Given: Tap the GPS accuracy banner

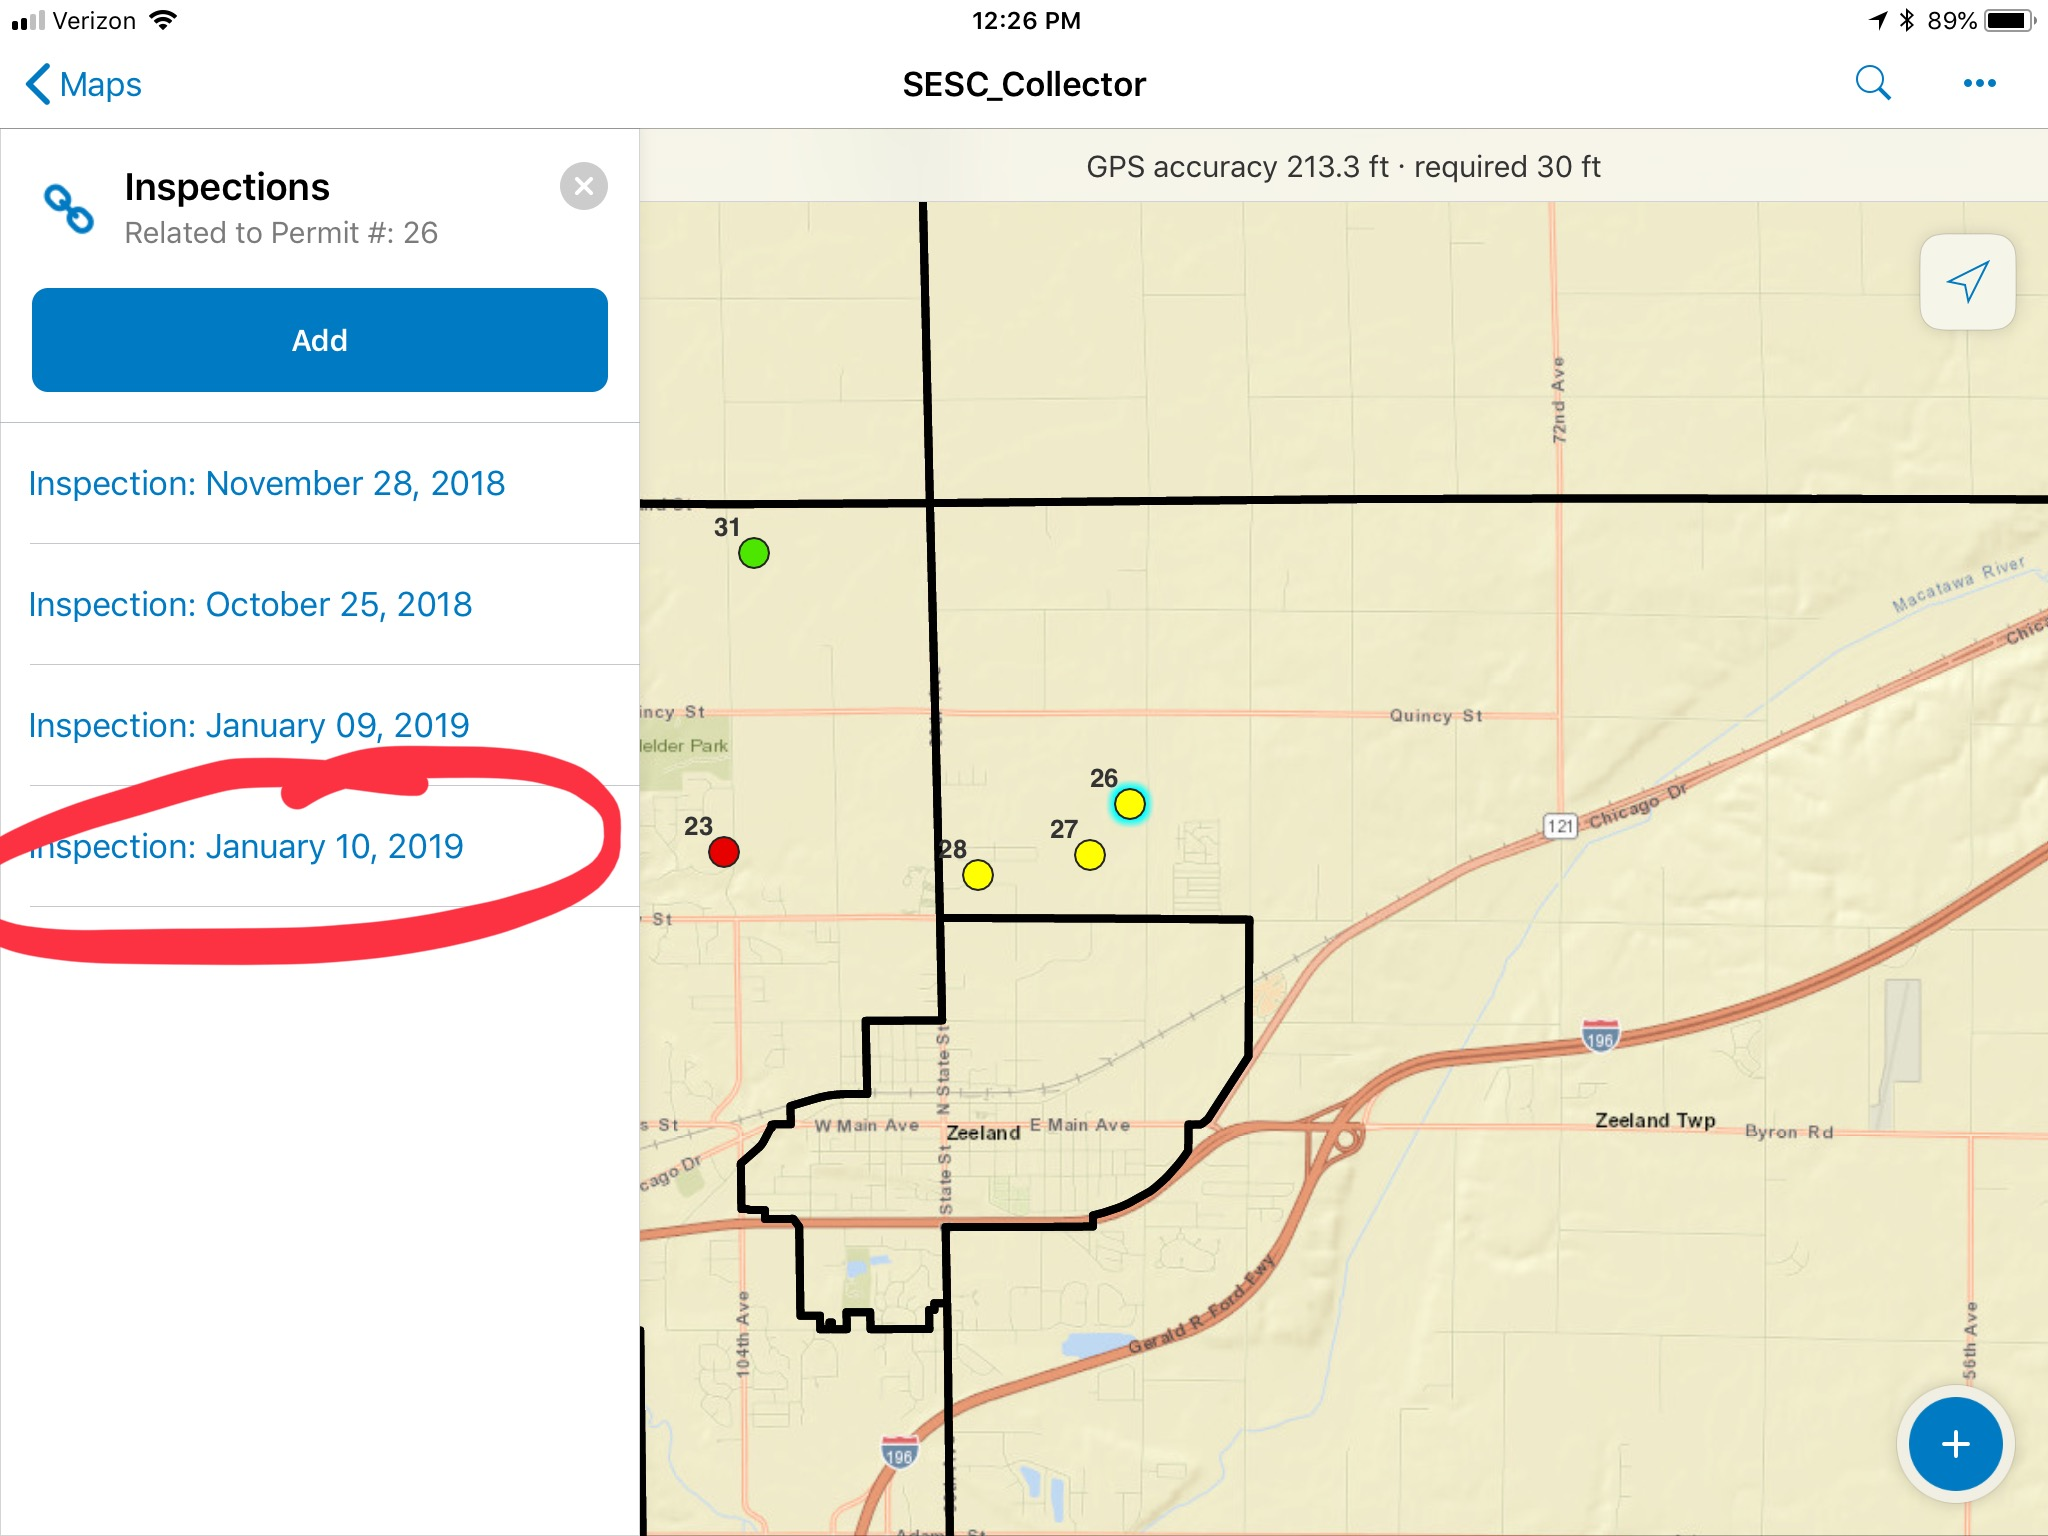Looking at the screenshot, I should tap(1344, 166).
